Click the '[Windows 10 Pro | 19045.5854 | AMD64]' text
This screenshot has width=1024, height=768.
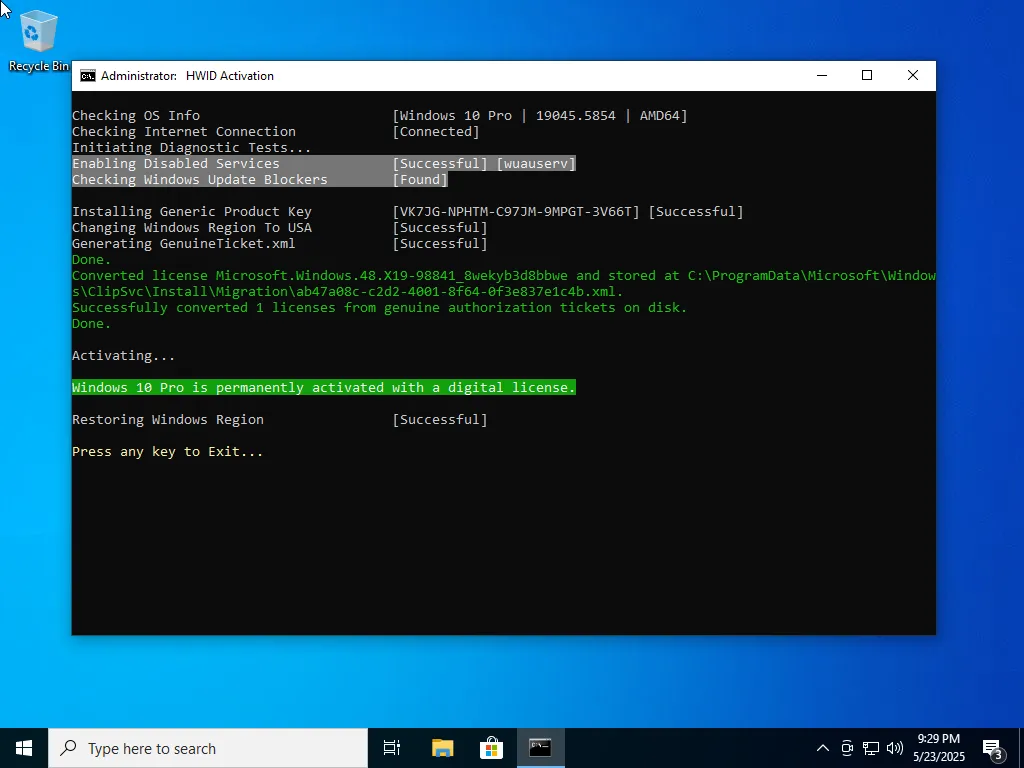tap(539, 116)
